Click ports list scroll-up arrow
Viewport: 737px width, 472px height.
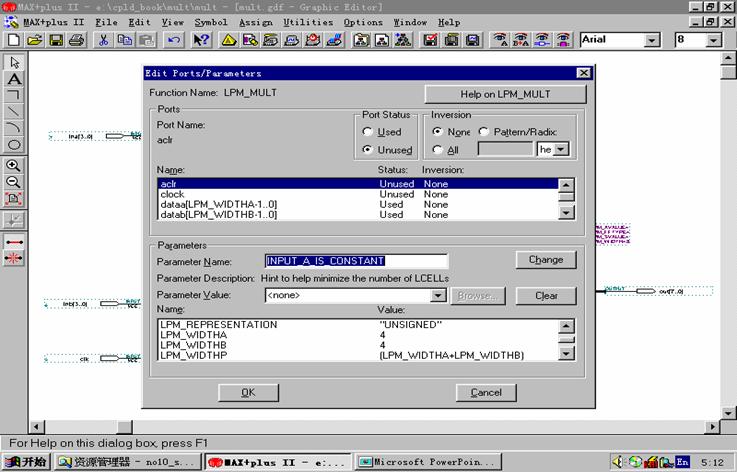click(x=566, y=185)
